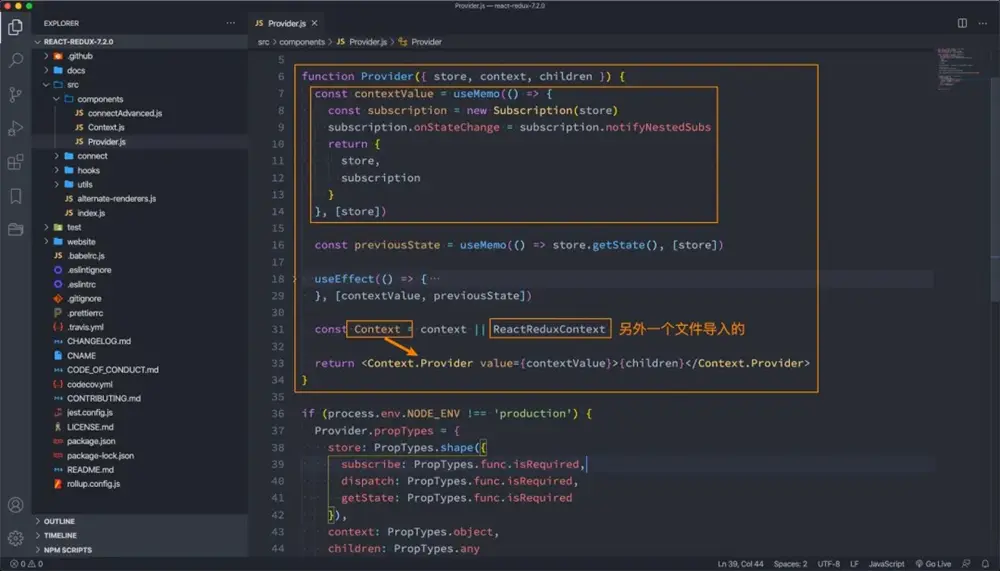Expand the NPM SCRIPTS section
Image resolution: width=1000 pixels, height=571 pixels.
(x=67, y=550)
